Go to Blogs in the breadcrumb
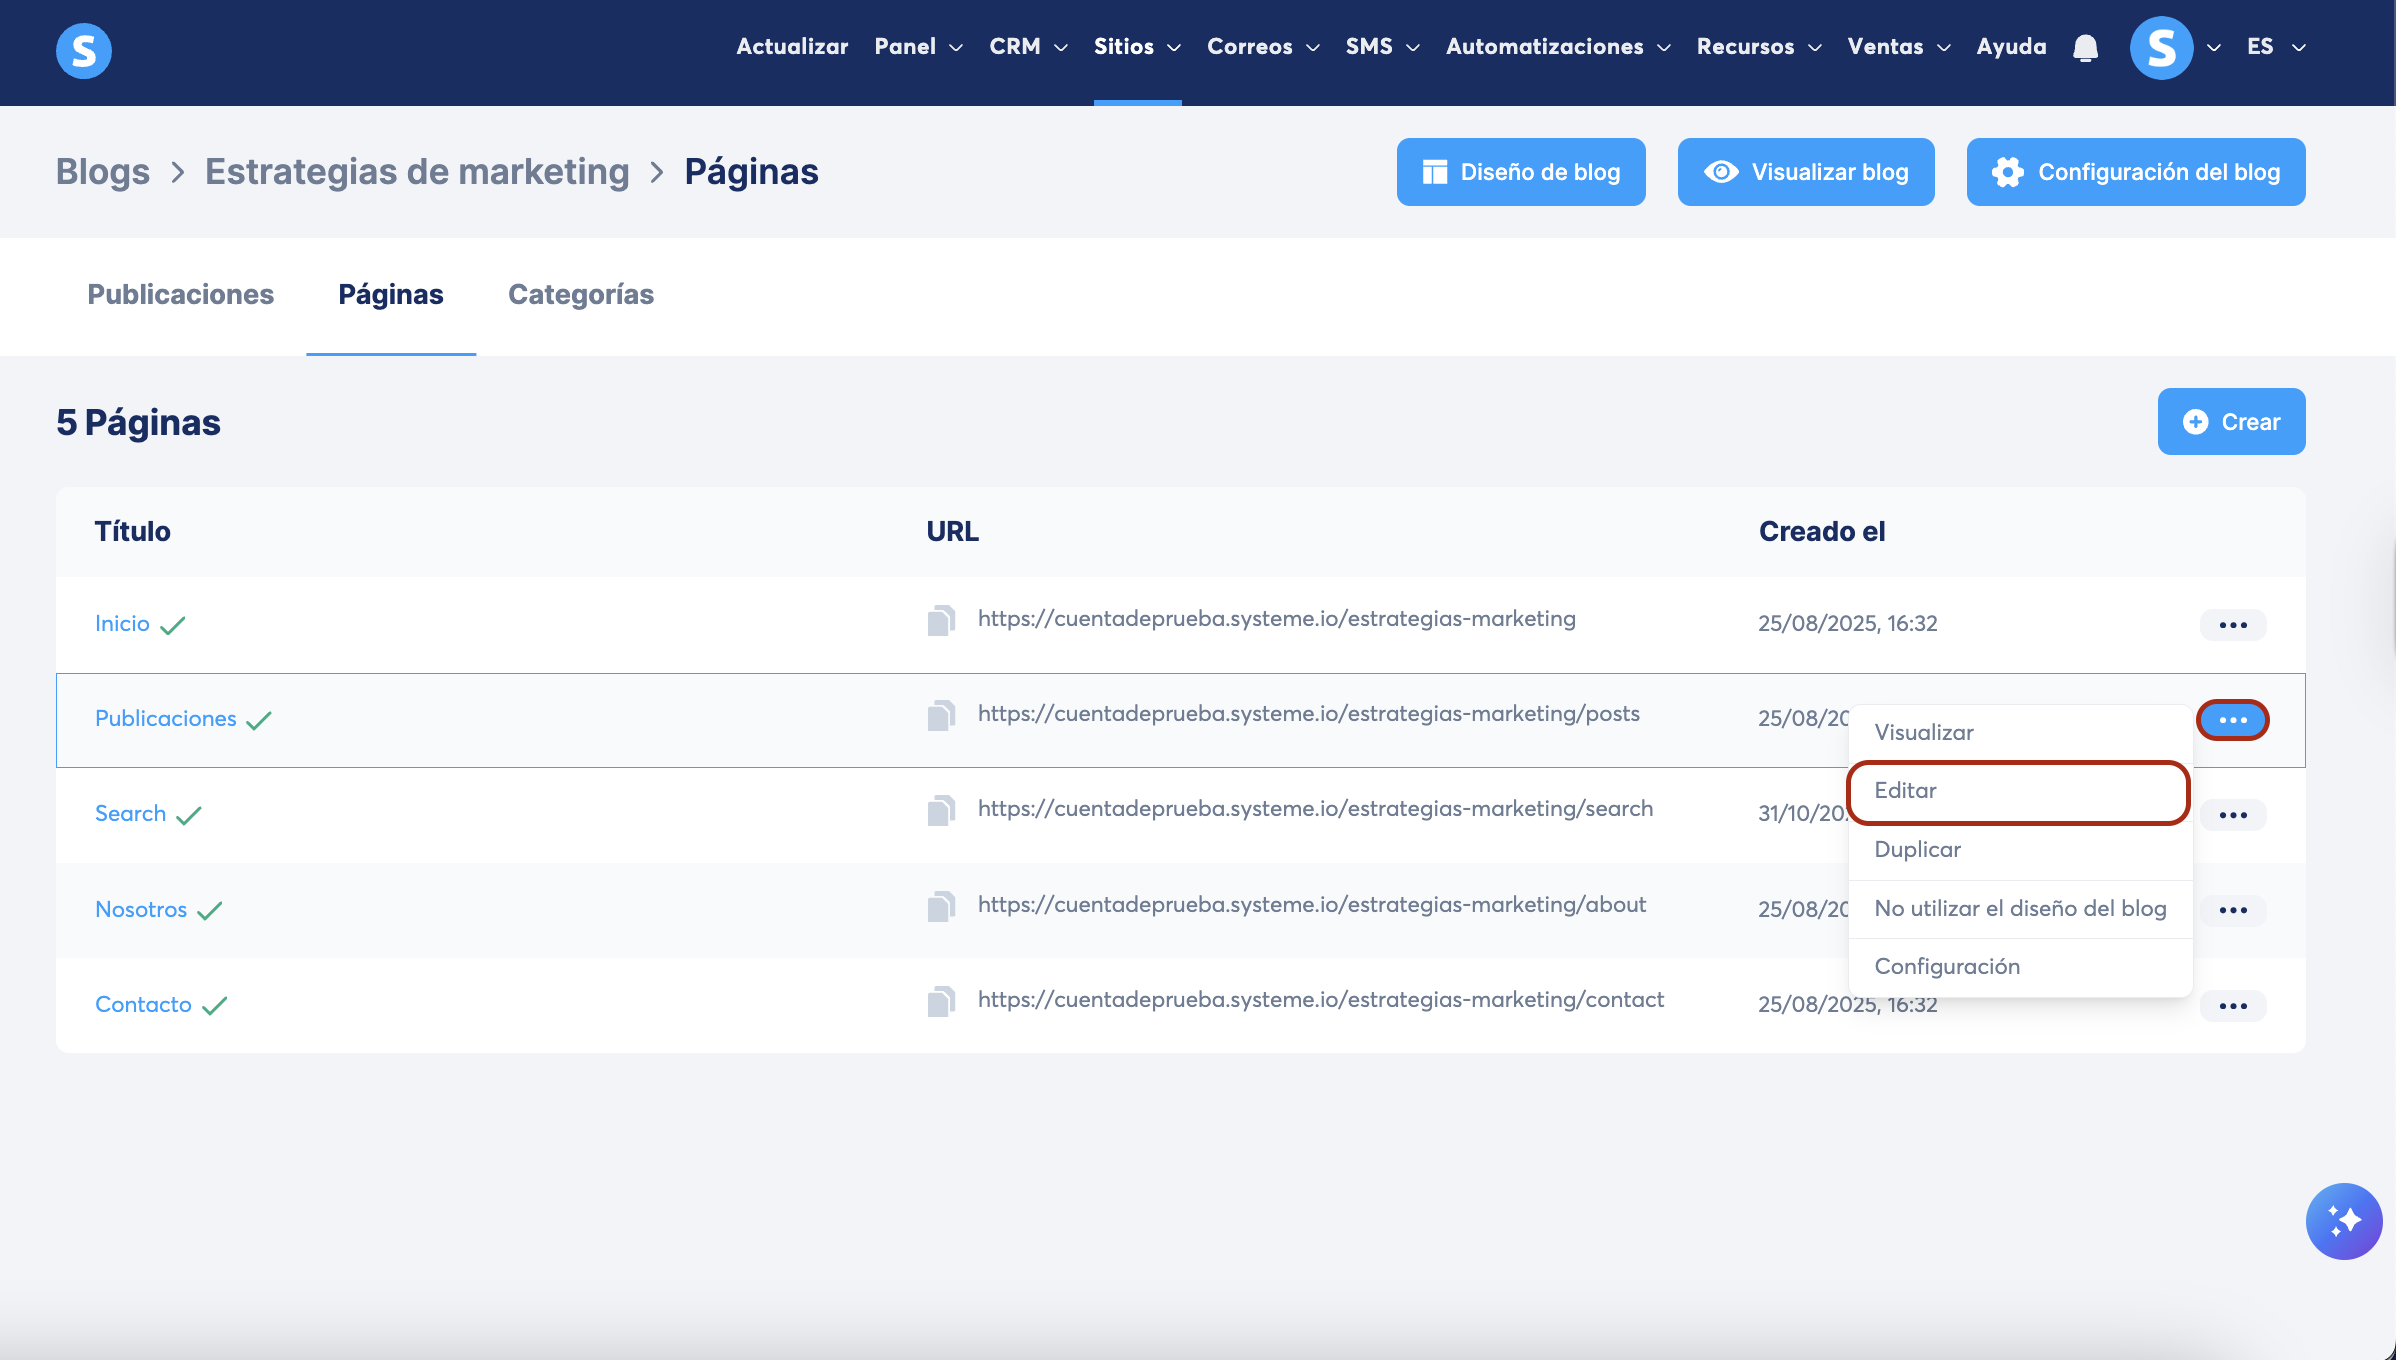 click(x=103, y=172)
